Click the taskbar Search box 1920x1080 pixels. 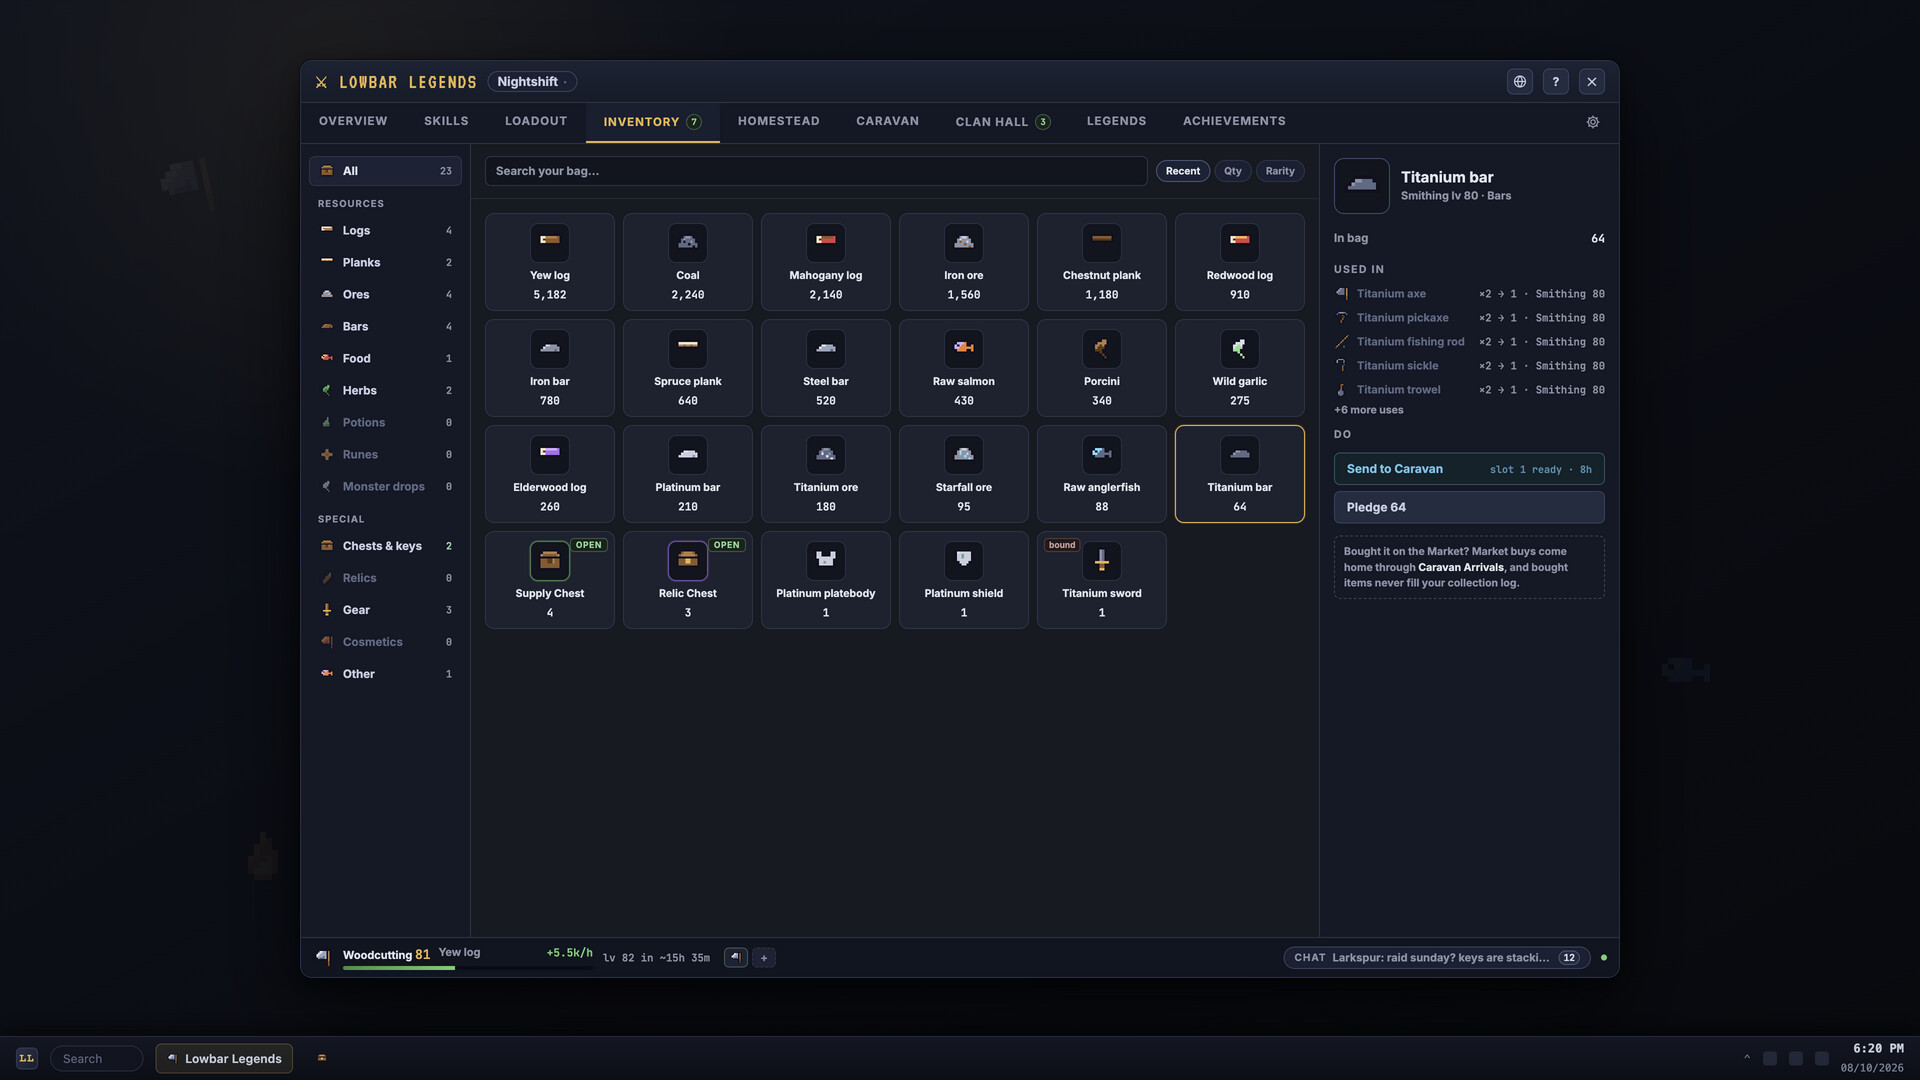click(x=96, y=1059)
